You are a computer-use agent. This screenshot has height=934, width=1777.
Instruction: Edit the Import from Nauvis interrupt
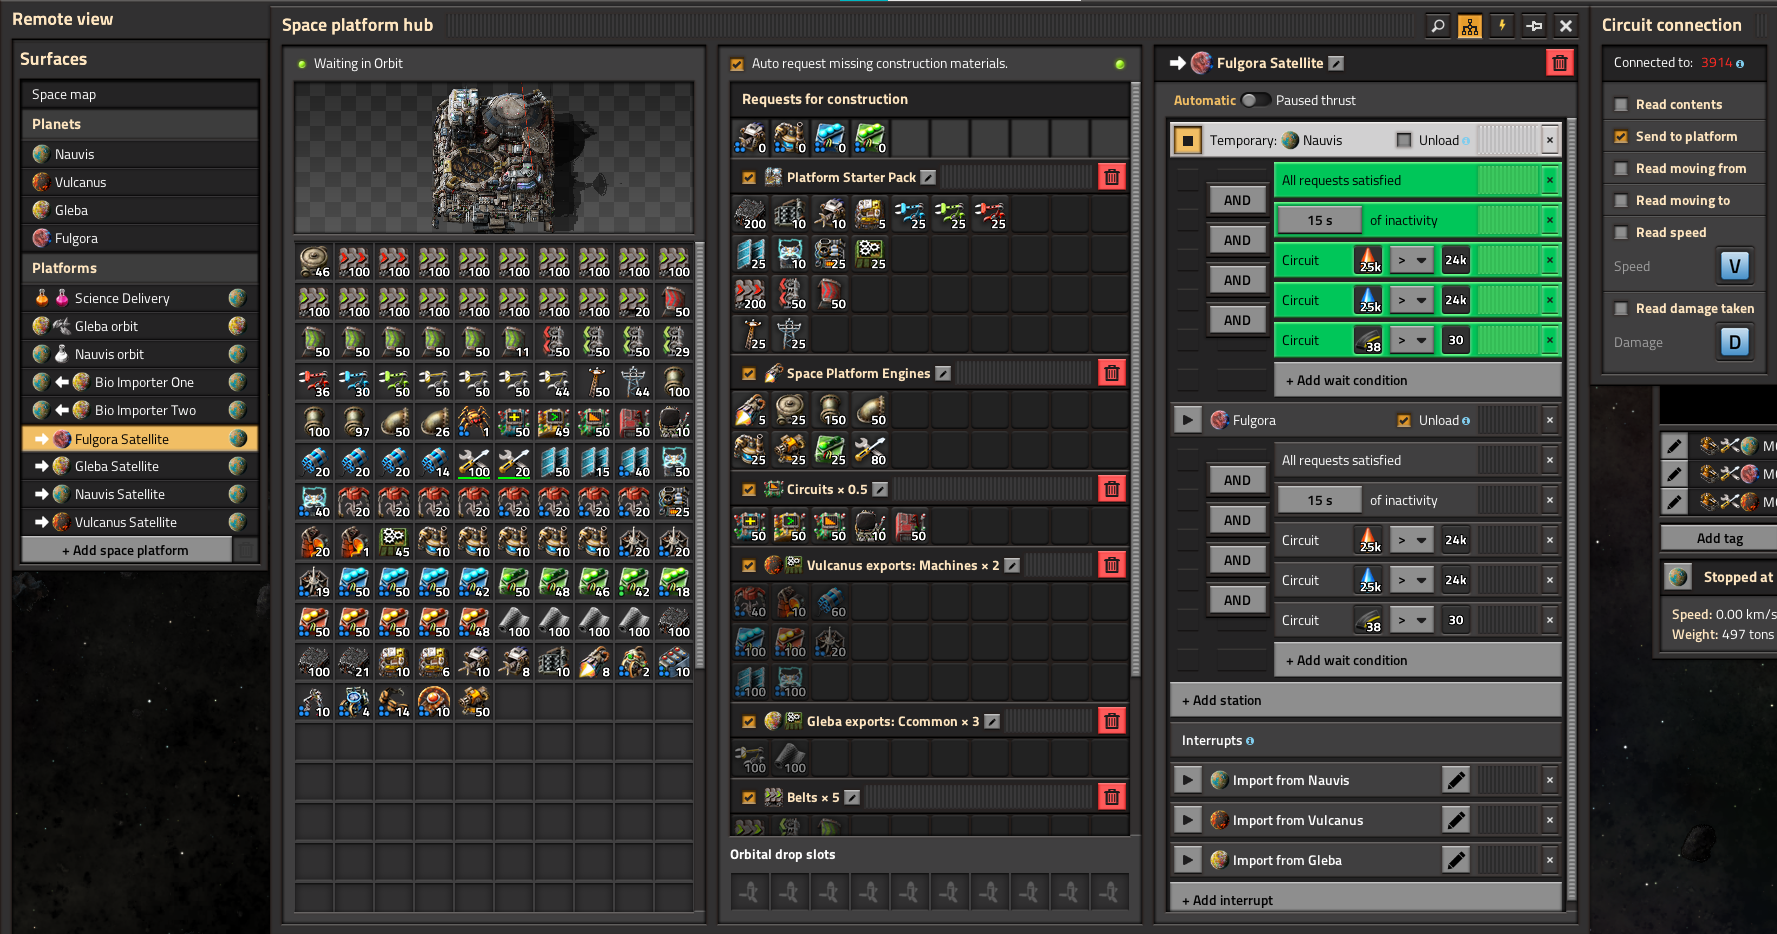1456,780
